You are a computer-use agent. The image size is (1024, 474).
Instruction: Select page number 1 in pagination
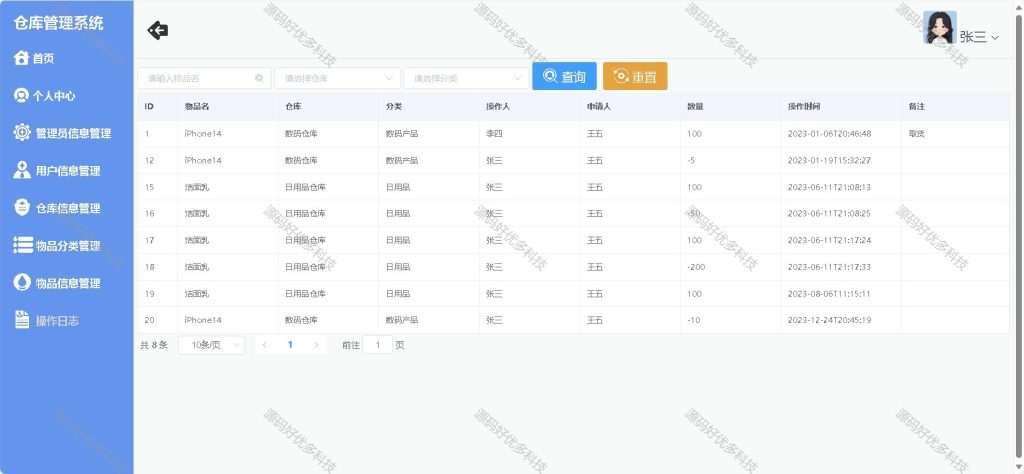(x=291, y=345)
